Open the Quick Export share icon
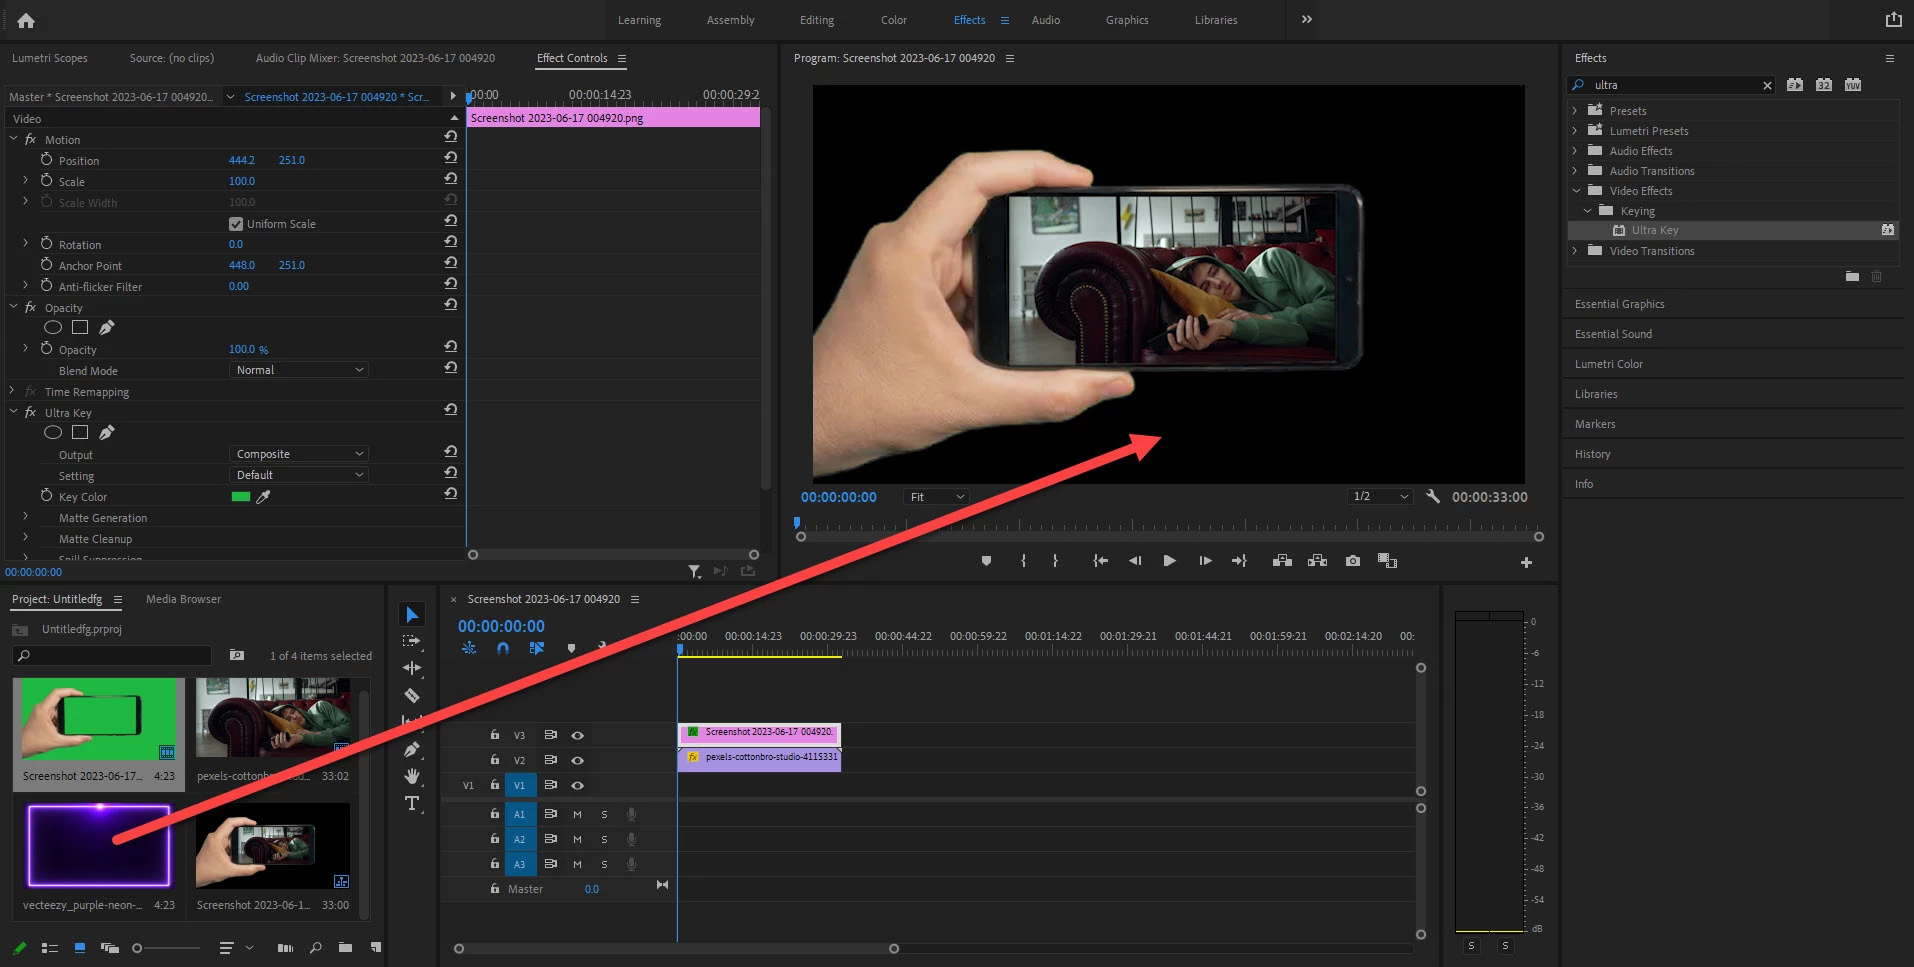This screenshot has height=967, width=1914. 1893,19
